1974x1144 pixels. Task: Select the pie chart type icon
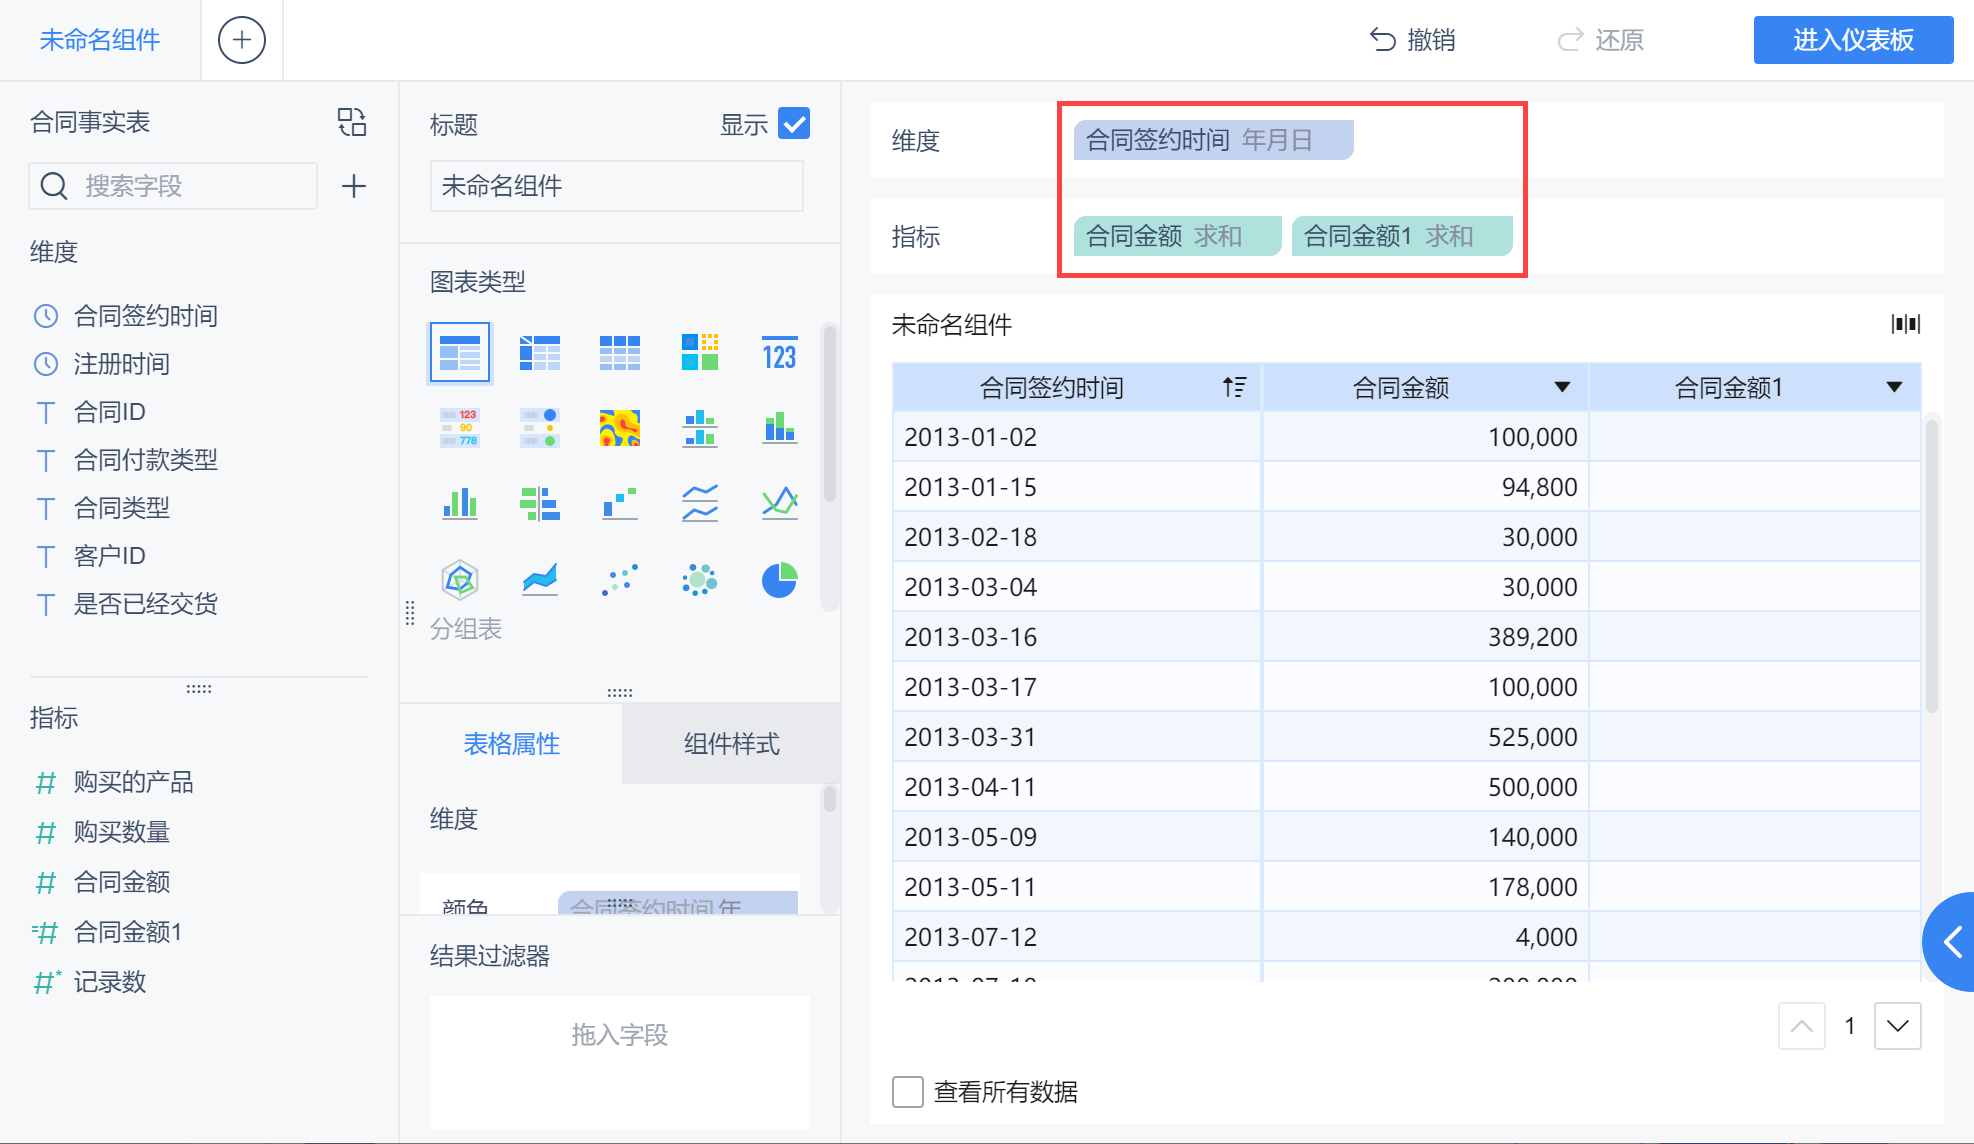pyautogui.click(x=779, y=580)
